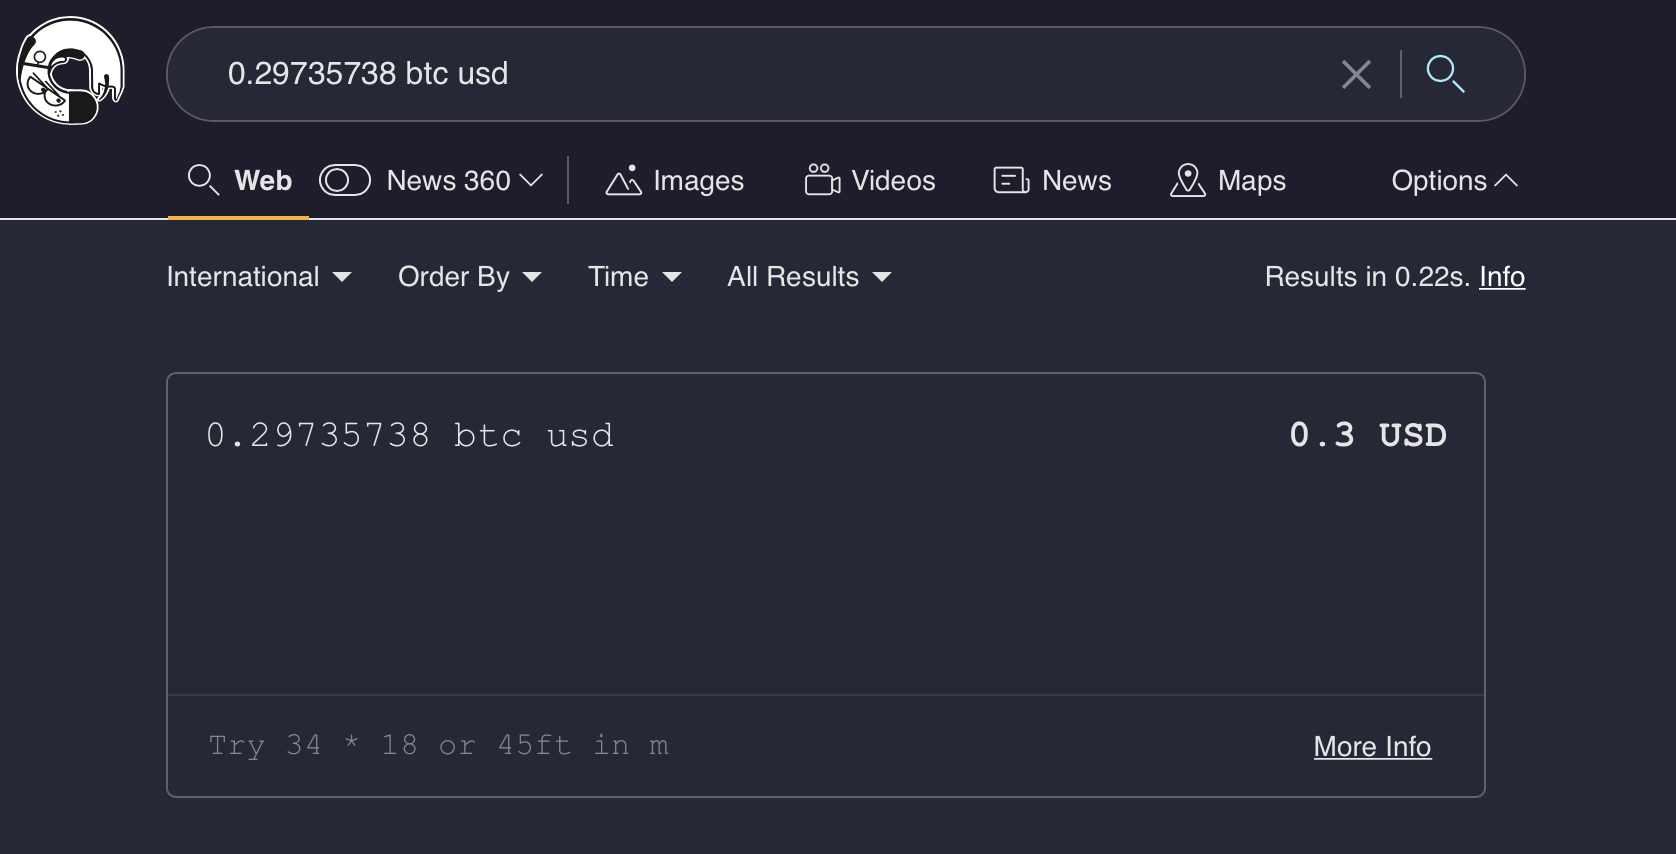1676x854 pixels.
Task: Switch to the News tab label
Action: (x=1076, y=180)
